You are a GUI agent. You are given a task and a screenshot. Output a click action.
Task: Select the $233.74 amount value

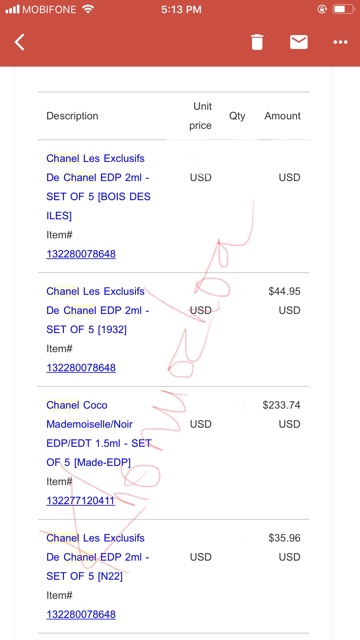tap(282, 405)
